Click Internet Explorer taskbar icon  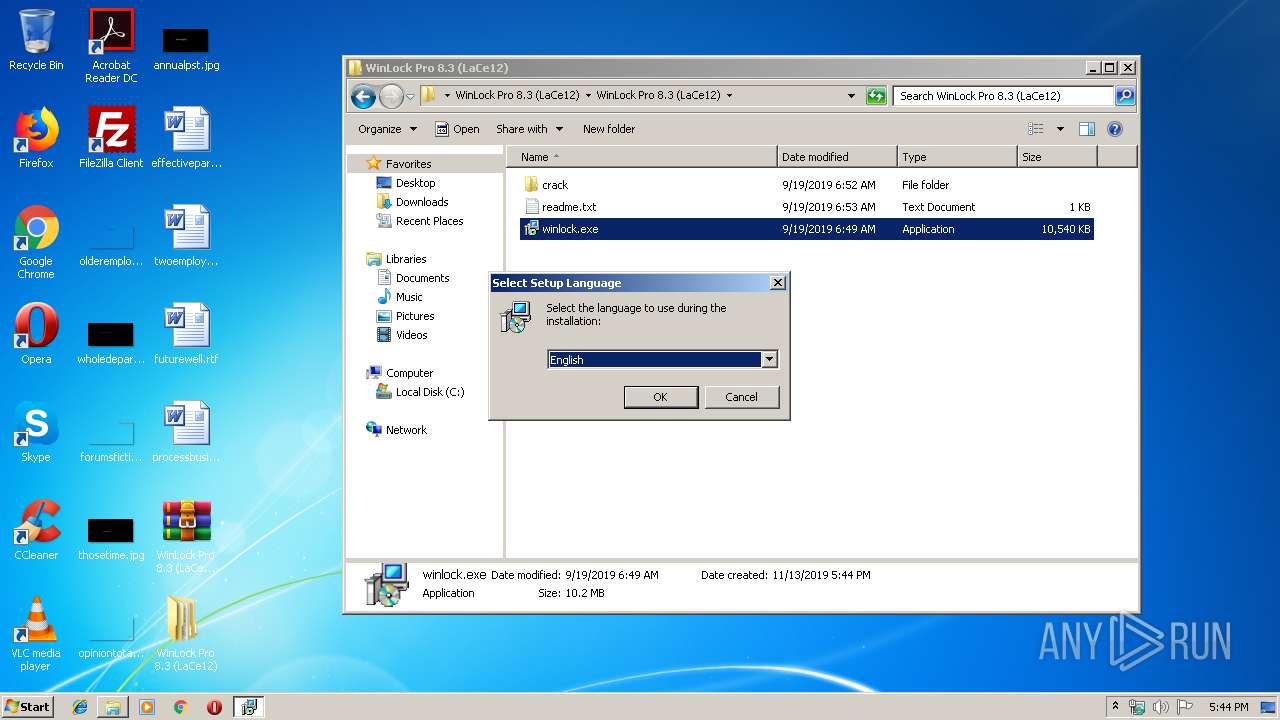point(80,706)
